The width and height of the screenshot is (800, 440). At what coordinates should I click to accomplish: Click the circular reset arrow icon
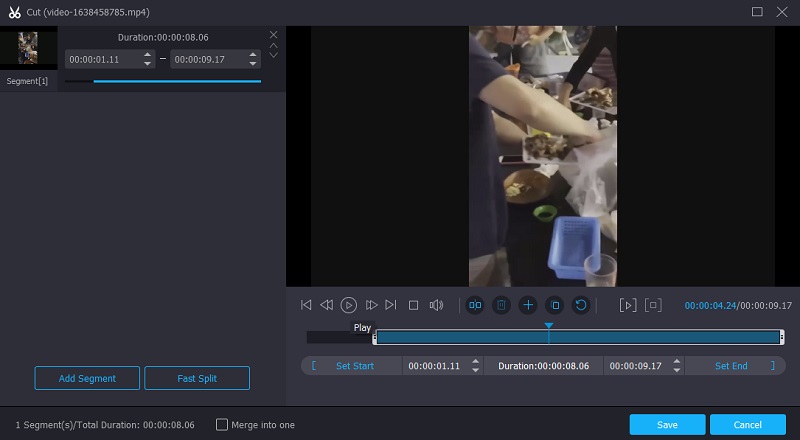coord(580,305)
